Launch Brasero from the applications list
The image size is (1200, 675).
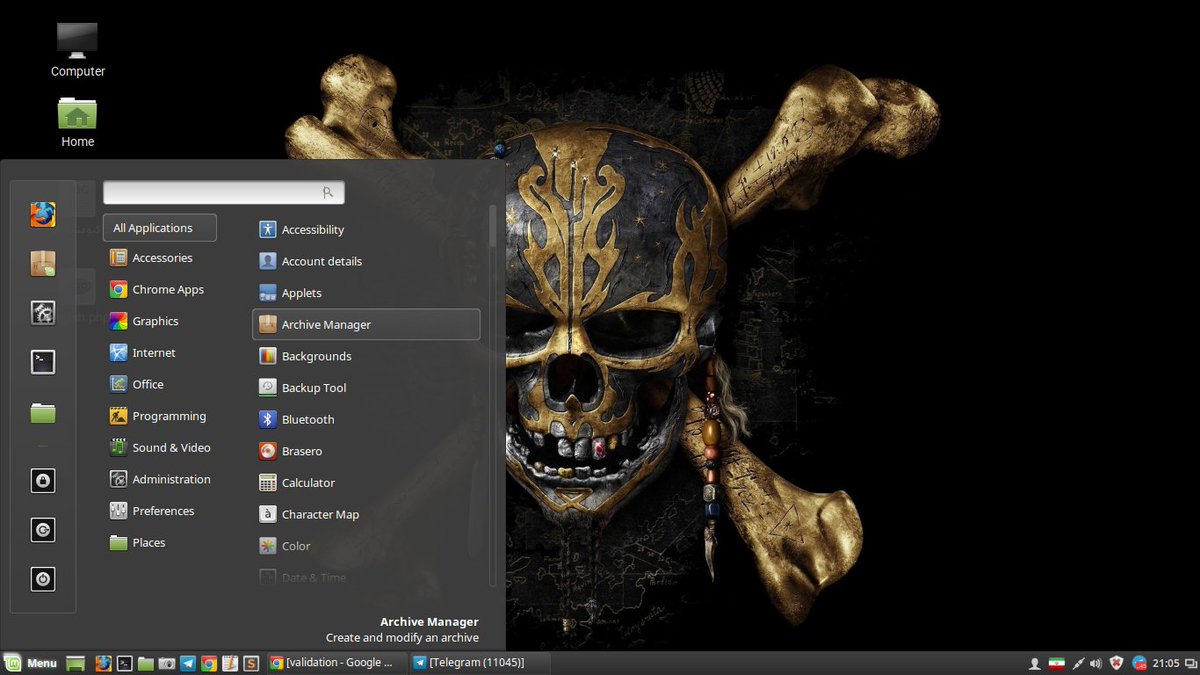366,451
